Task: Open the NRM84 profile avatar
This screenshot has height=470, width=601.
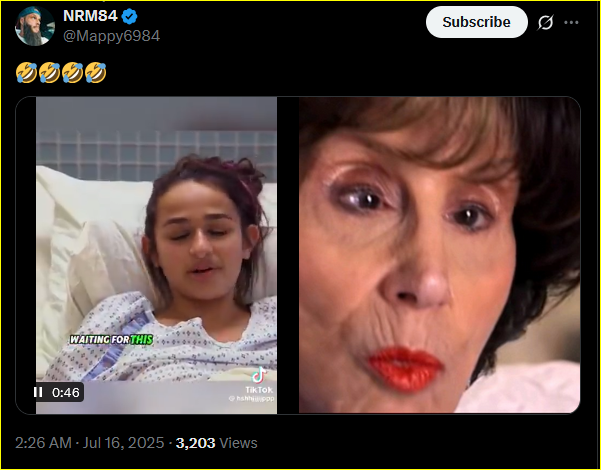Action: [x=34, y=26]
